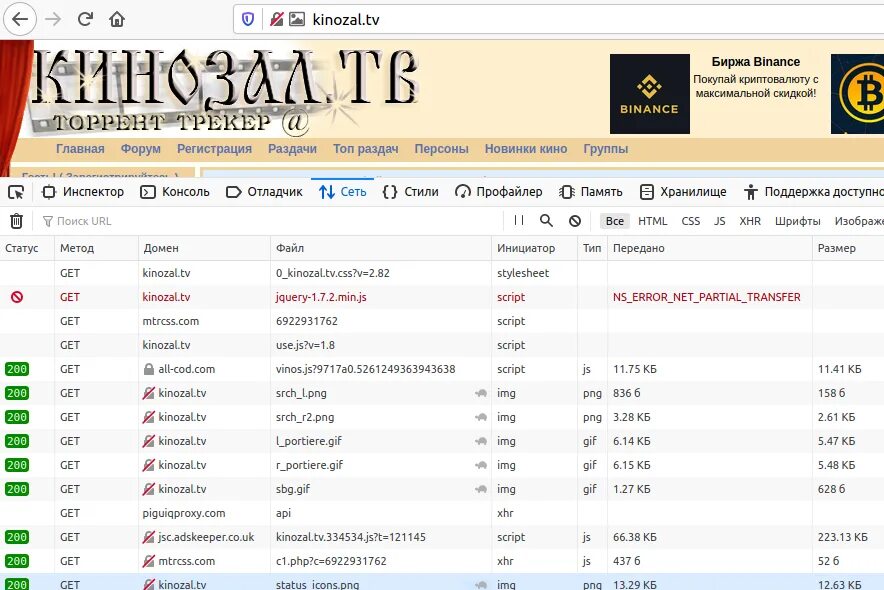The image size is (884, 590).
Task: Select the use.js?v=1.8 request row
Action: (x=442, y=345)
